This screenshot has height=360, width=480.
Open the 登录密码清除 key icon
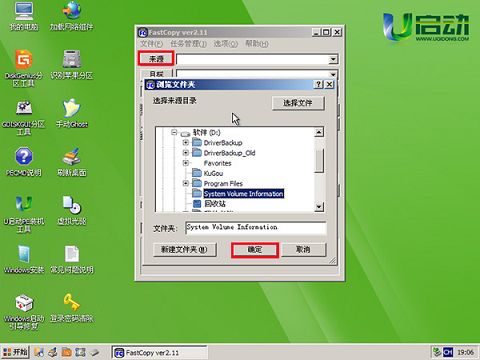(71, 307)
